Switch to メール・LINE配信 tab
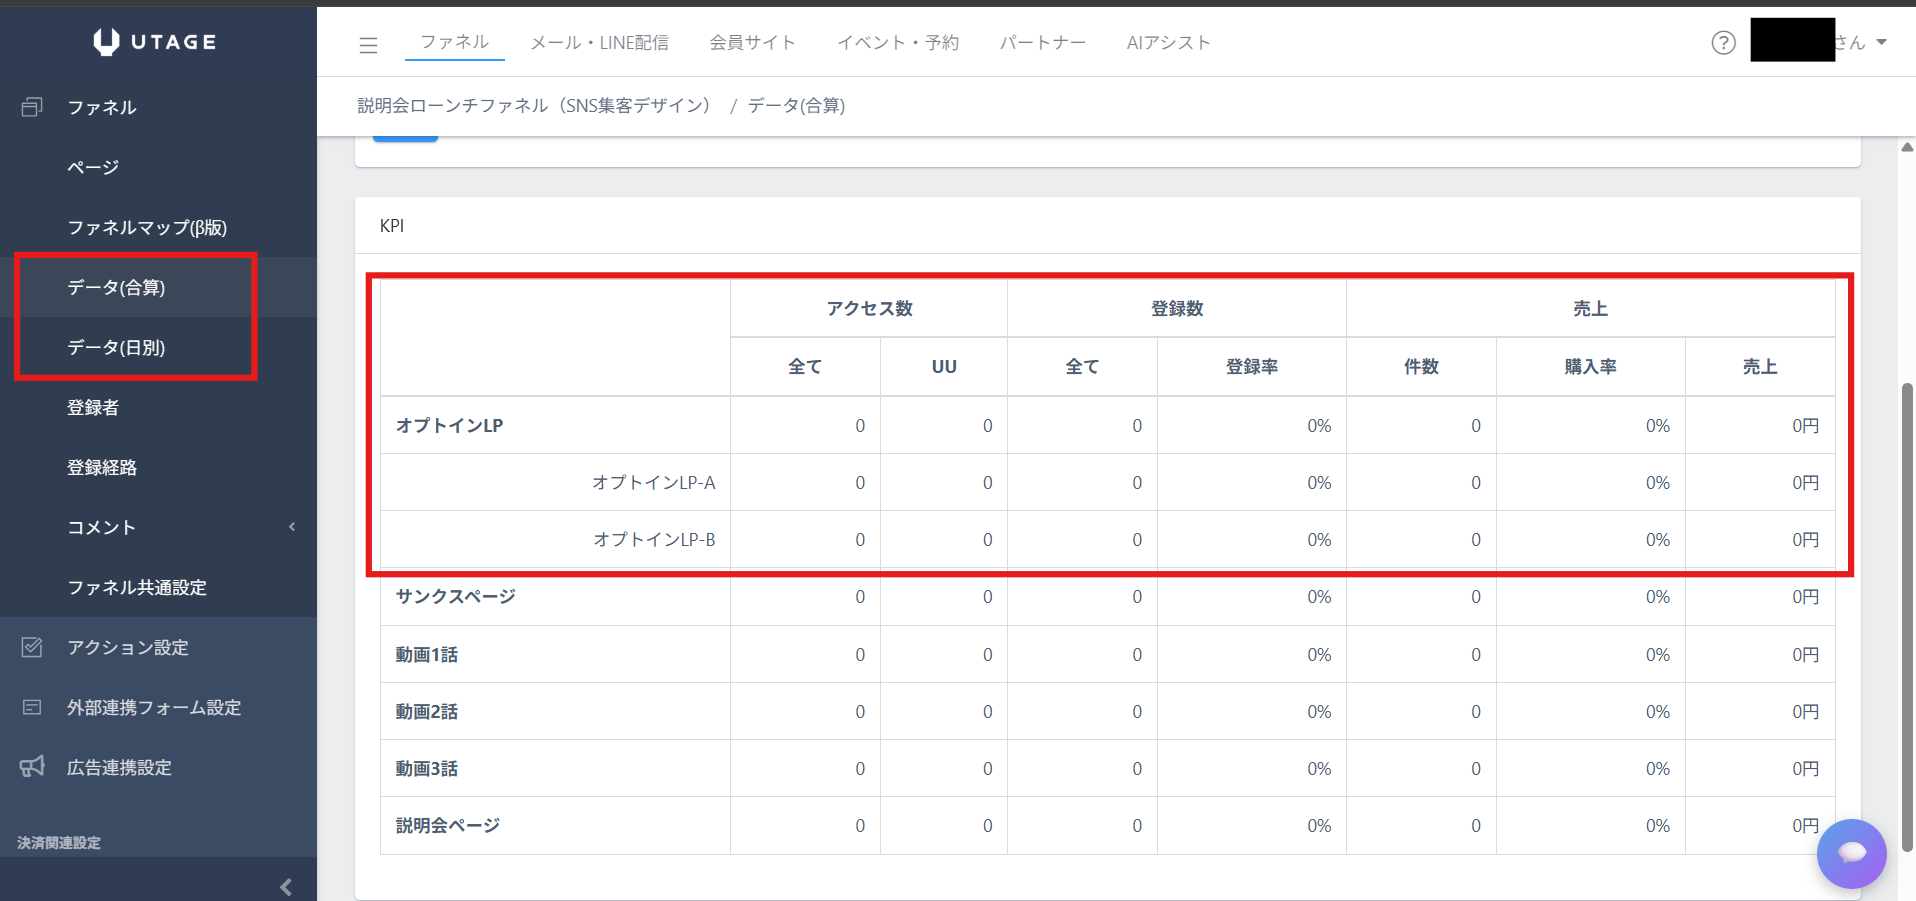The image size is (1916, 901). 599,43
